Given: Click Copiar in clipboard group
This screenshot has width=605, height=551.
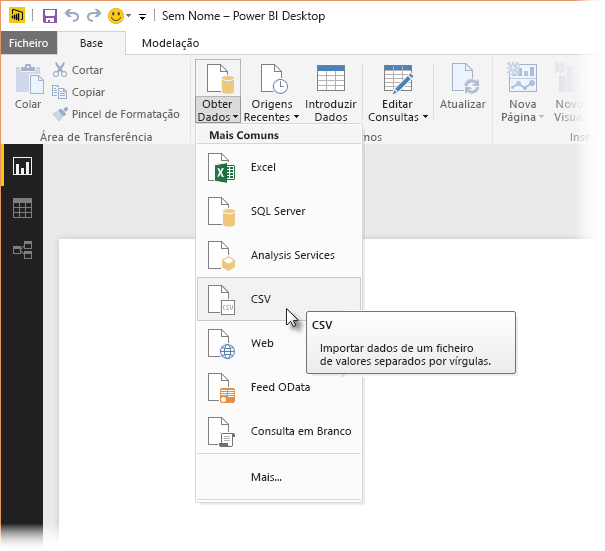Looking at the screenshot, I should tap(78, 92).
